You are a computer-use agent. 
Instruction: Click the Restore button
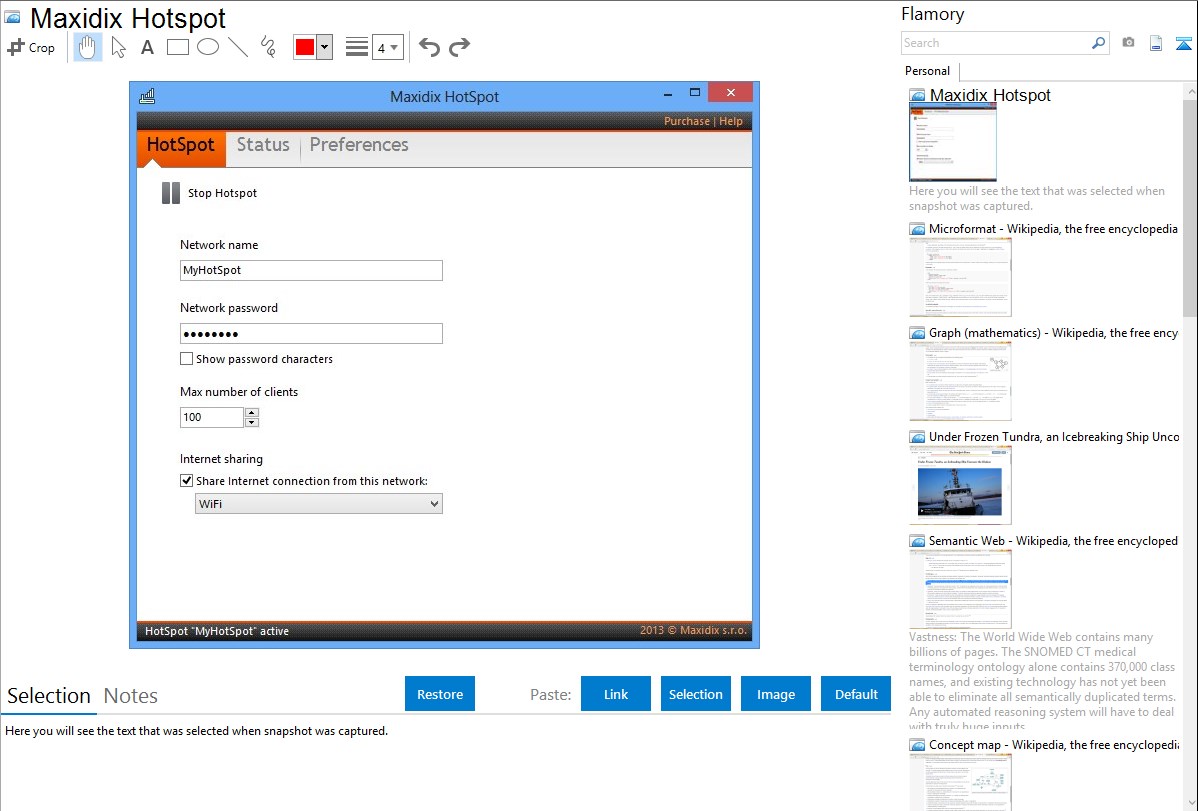[x=440, y=694]
